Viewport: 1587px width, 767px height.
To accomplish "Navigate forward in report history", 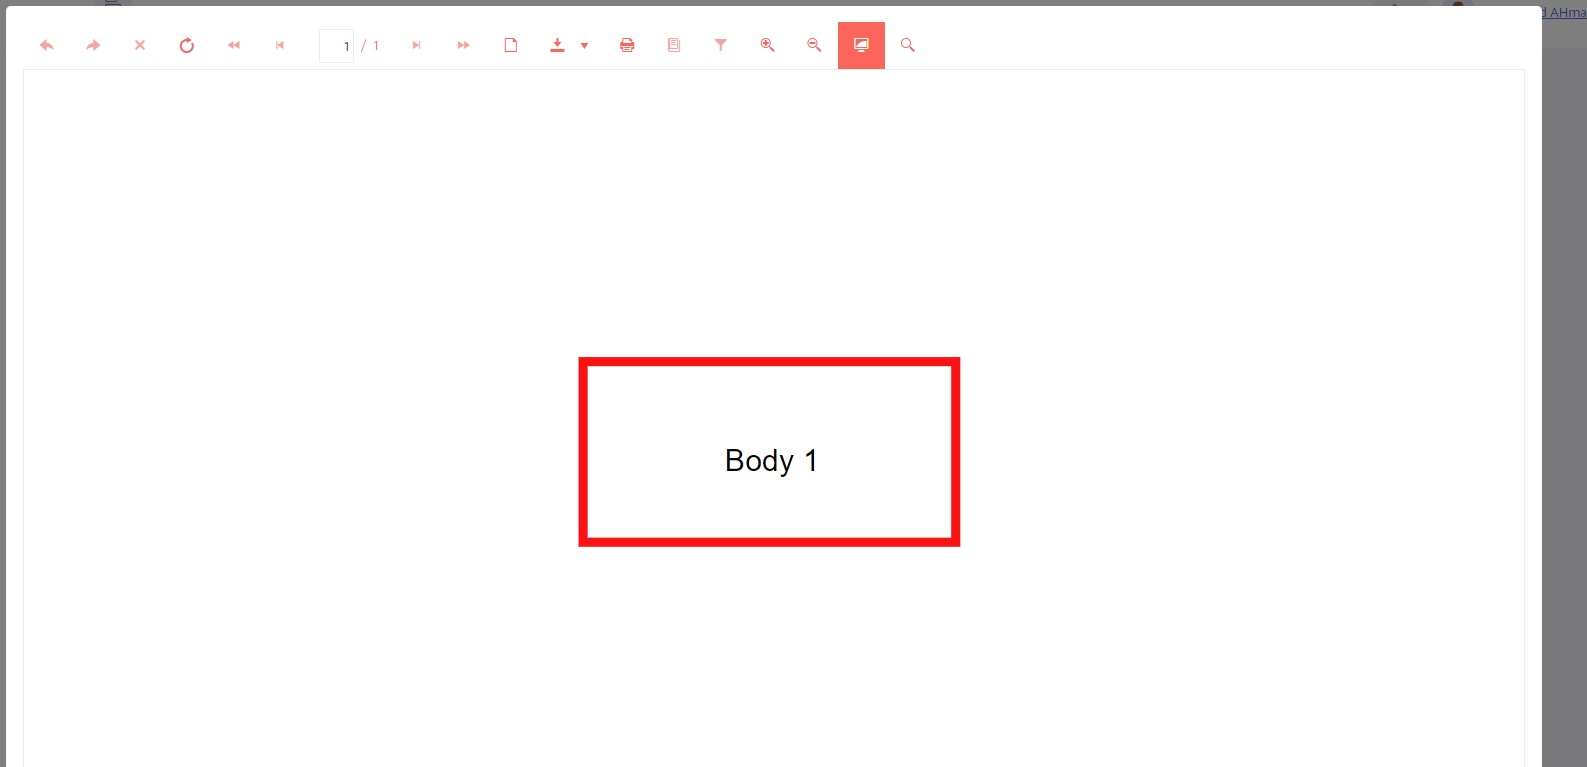I will pyautogui.click(x=93, y=45).
